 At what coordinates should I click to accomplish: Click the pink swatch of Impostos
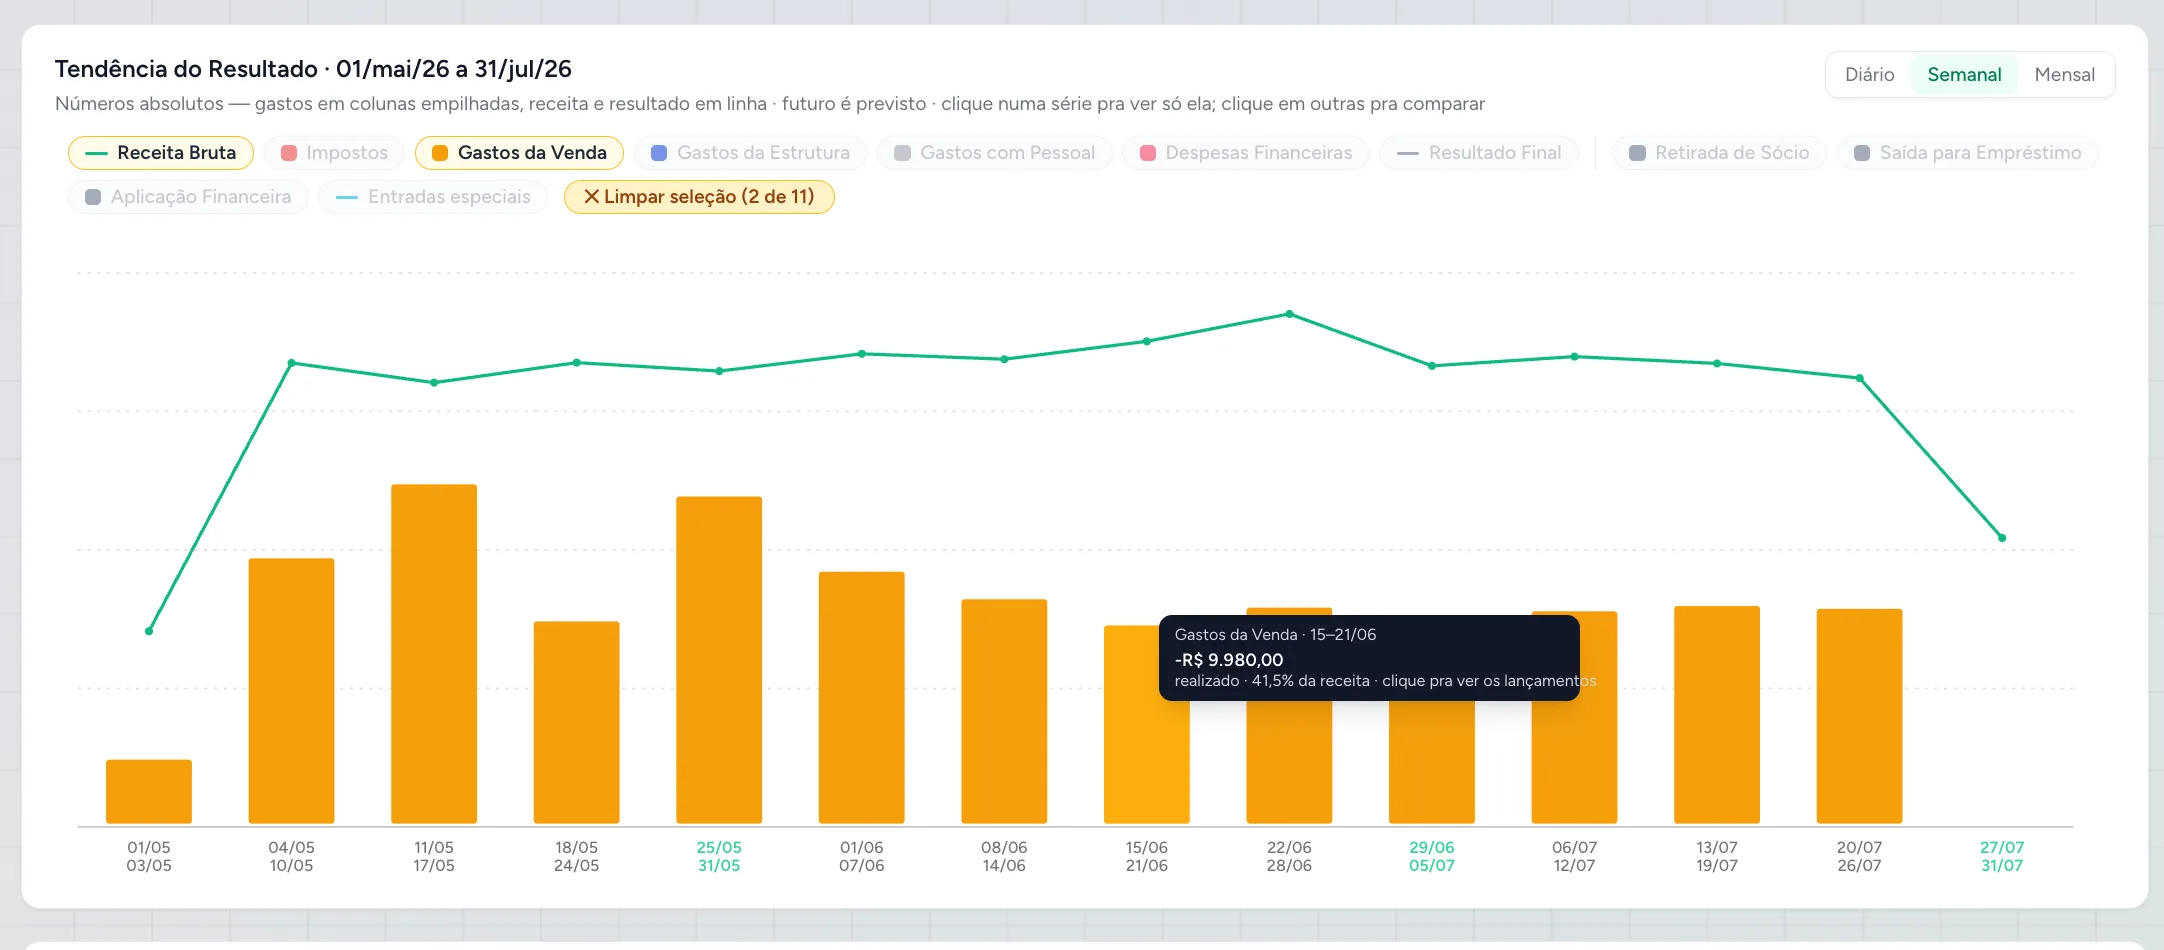(289, 153)
